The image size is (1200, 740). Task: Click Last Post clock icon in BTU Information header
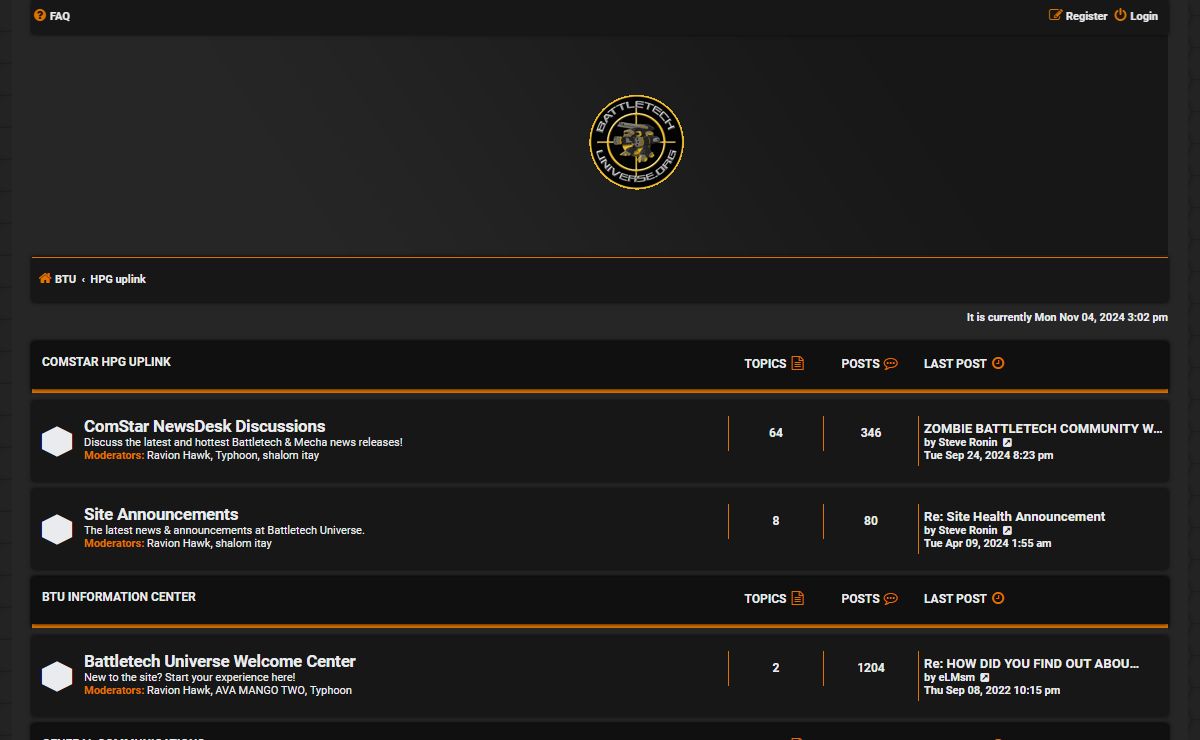click(x=998, y=598)
